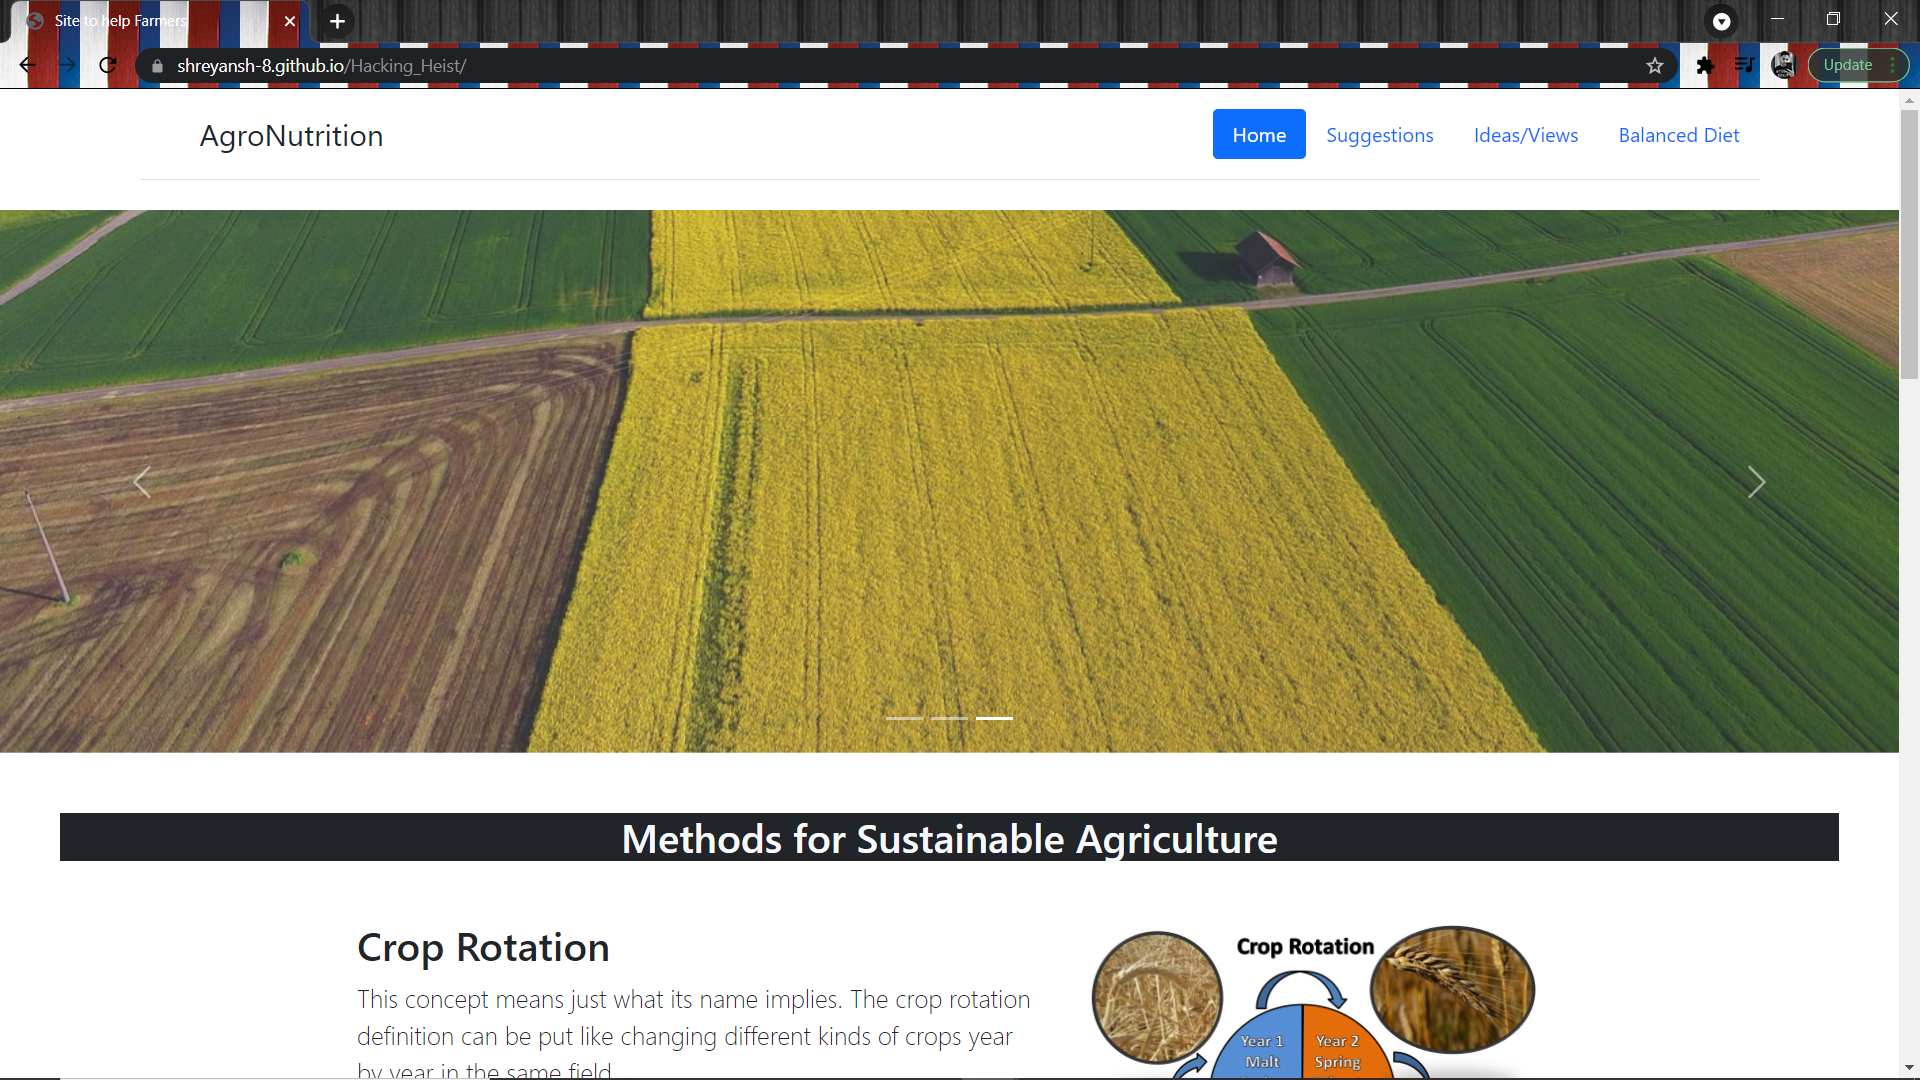Bookmark this page with star icon
This screenshot has width=1920, height=1080.
[1655, 66]
